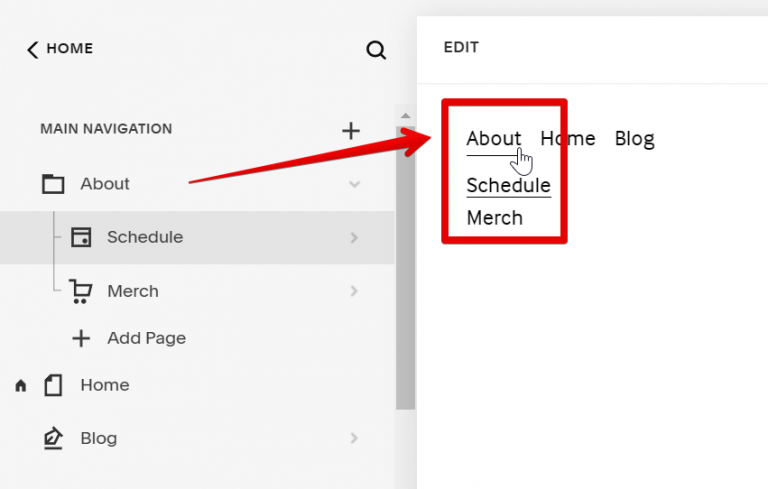Open Schedule page settings arrow
Image resolution: width=768 pixels, height=489 pixels.
click(354, 238)
